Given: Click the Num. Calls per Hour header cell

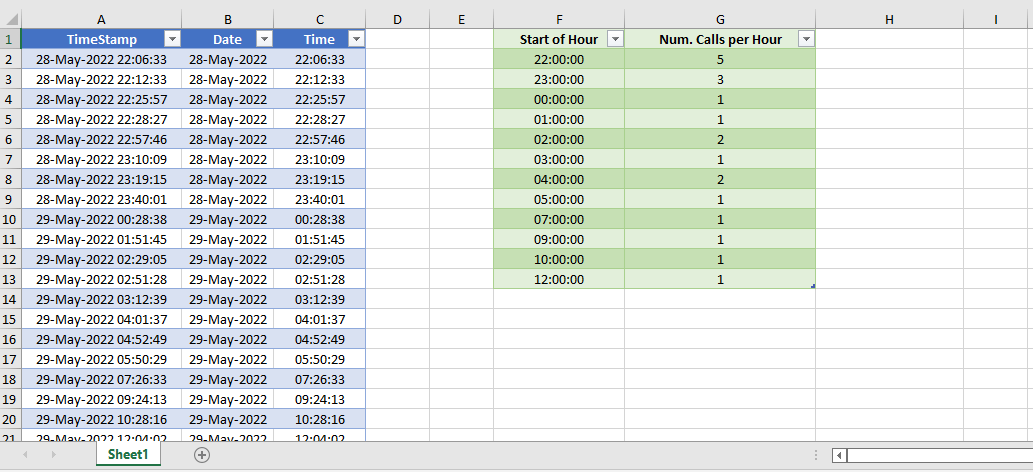Looking at the screenshot, I should pos(720,40).
